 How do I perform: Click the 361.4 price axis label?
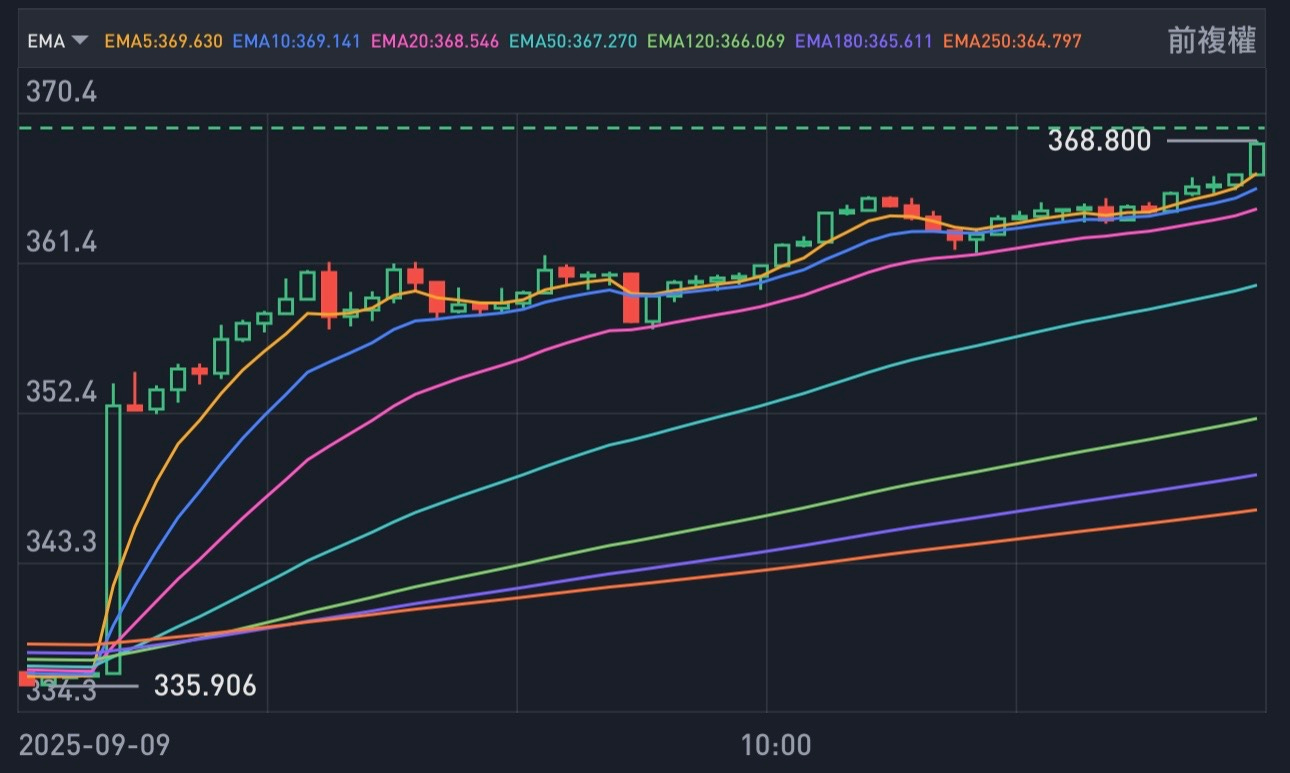(61, 241)
